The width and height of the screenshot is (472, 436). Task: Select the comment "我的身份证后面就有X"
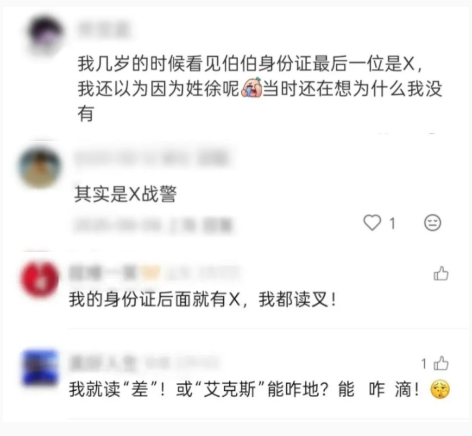tap(202, 299)
